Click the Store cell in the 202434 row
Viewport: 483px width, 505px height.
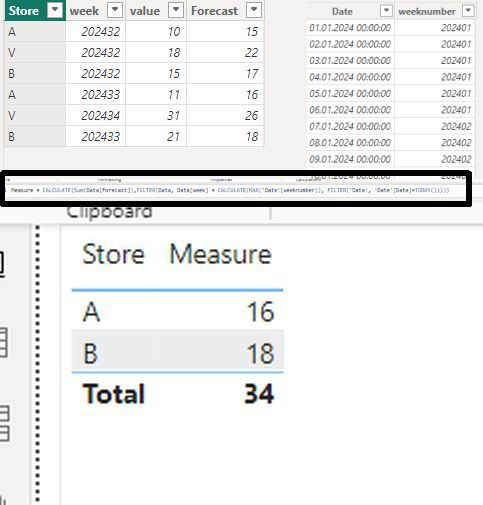click(35, 116)
